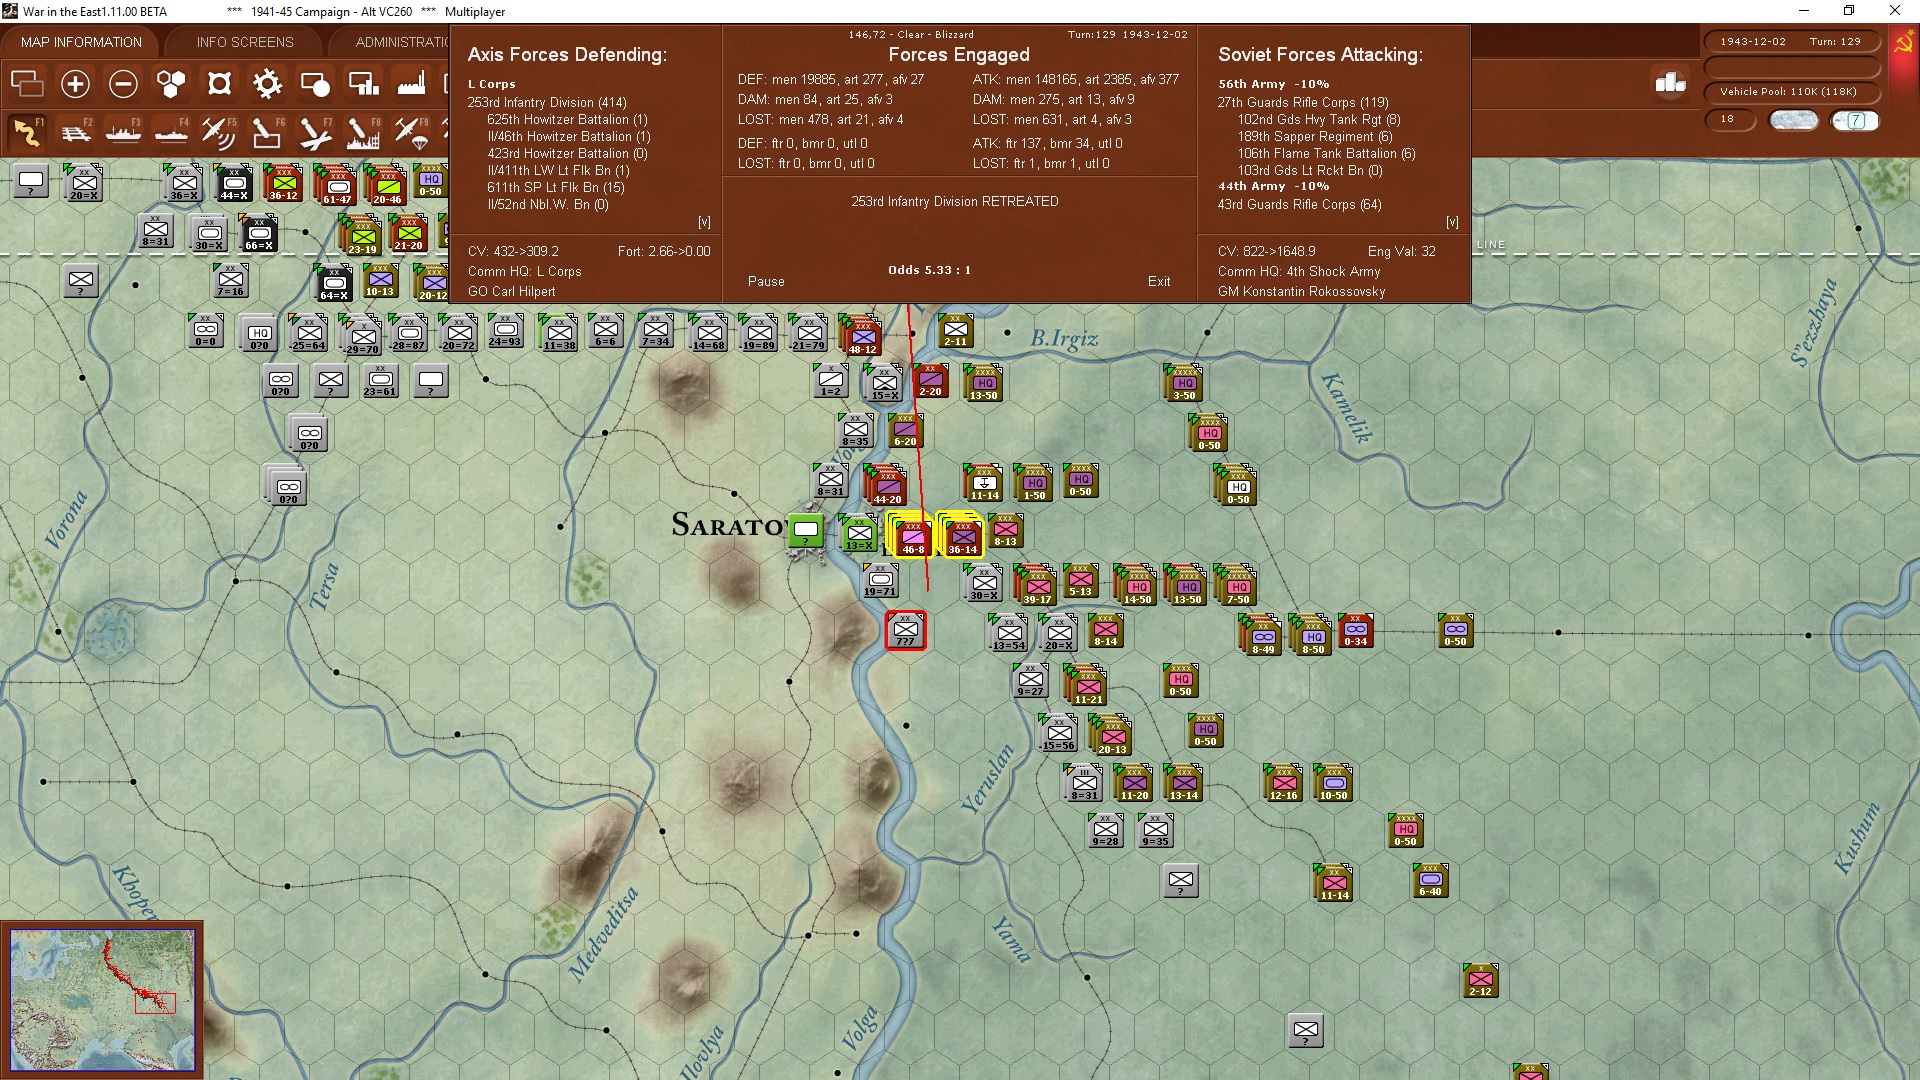The height and width of the screenshot is (1080, 1920).
Task: Select the 46-8 unit counter
Action: pos(912,536)
